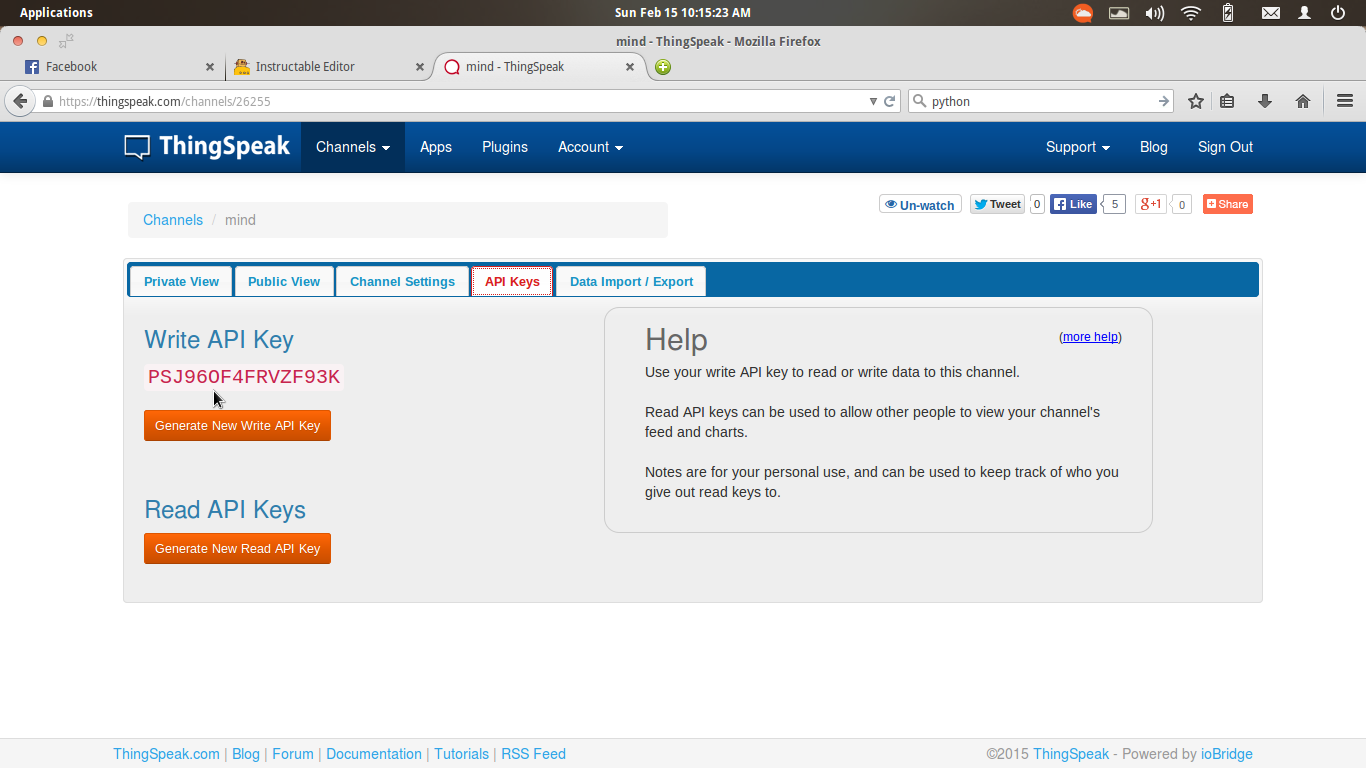The height and width of the screenshot is (768, 1366).
Task: Open the volume speaker tray icon
Action: tap(1155, 13)
